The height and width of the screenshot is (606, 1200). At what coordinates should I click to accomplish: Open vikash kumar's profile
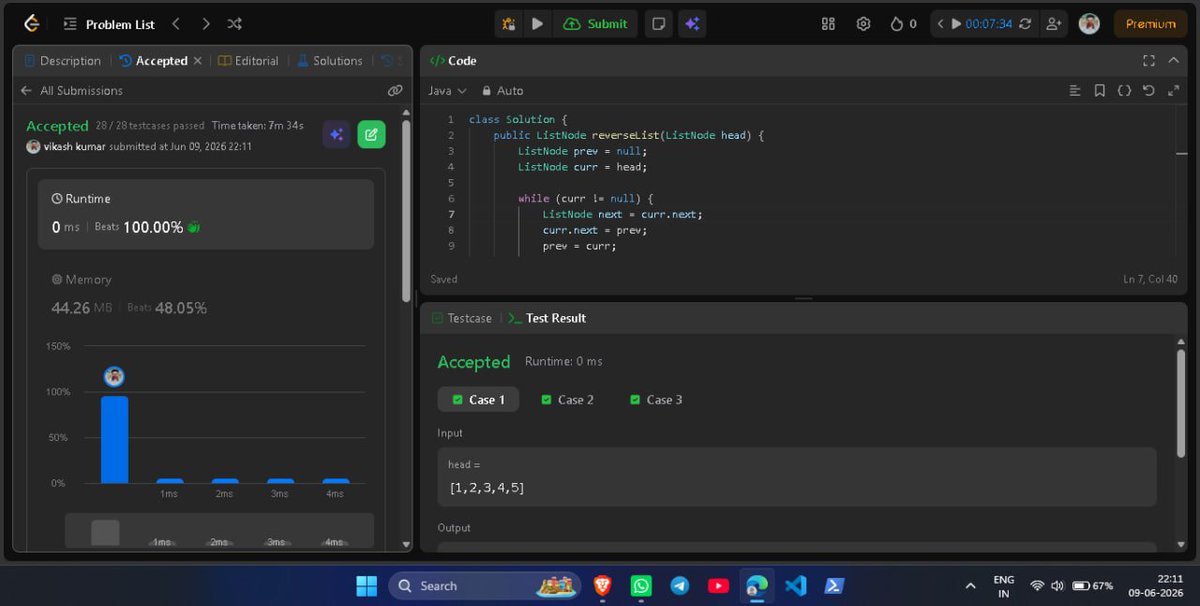[74, 146]
